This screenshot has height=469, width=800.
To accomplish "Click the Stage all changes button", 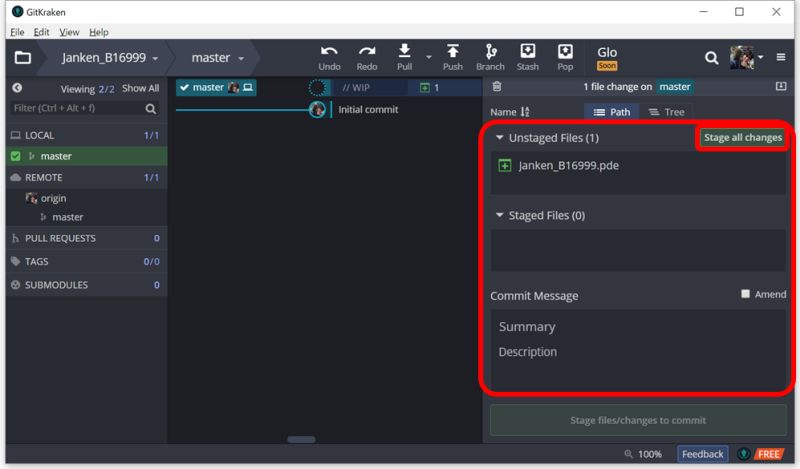I will pyautogui.click(x=742, y=138).
